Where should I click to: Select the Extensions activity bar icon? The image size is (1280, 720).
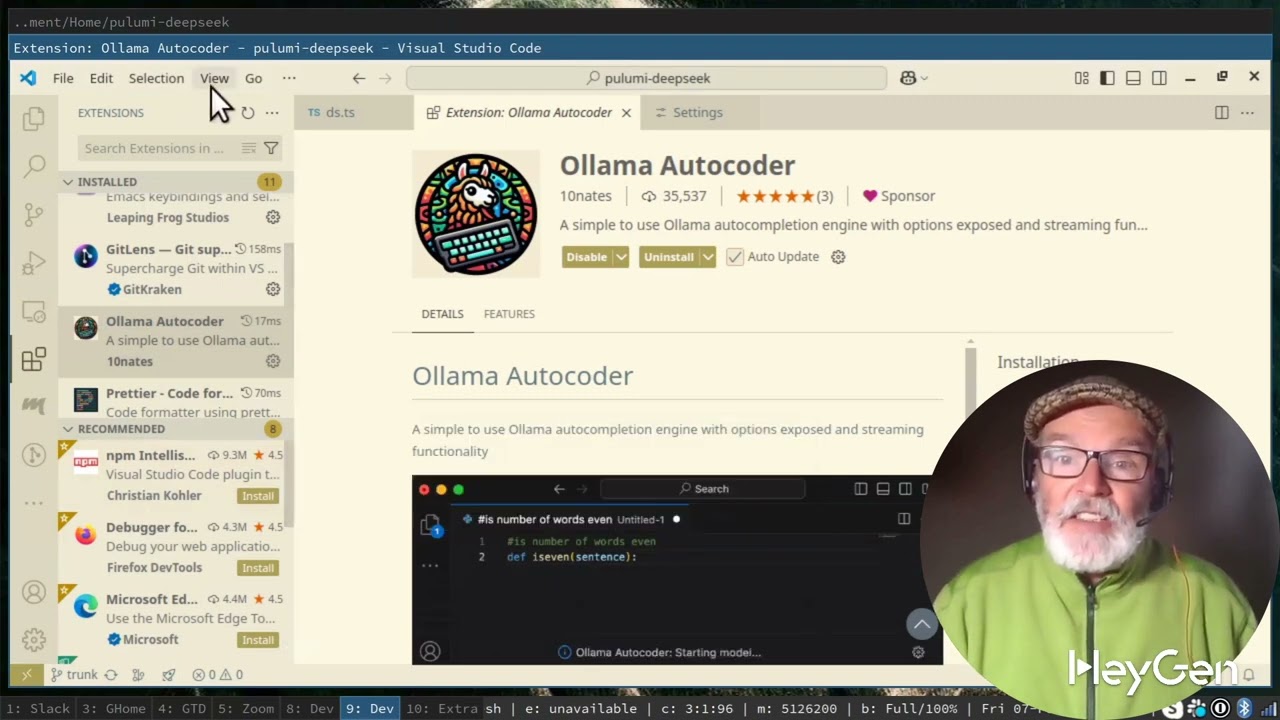pos(34,359)
